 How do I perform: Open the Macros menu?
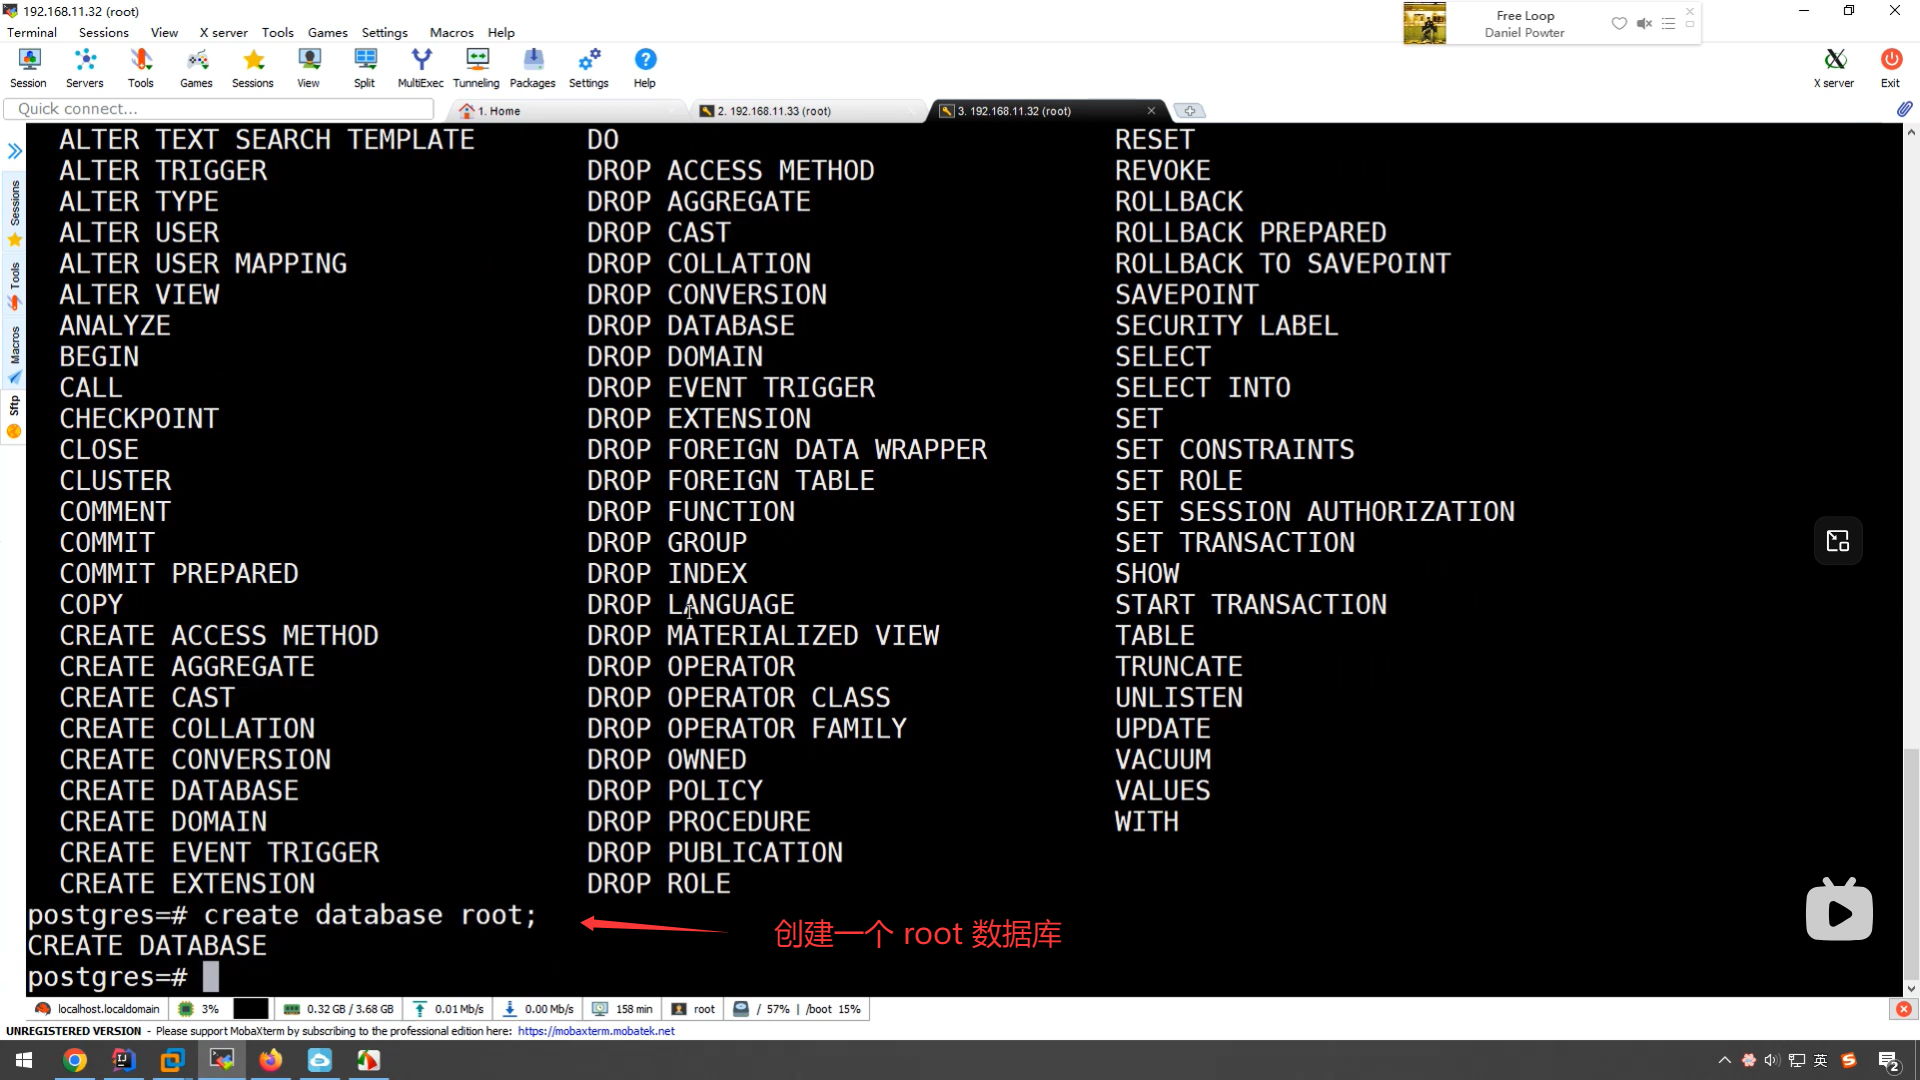[x=451, y=32]
